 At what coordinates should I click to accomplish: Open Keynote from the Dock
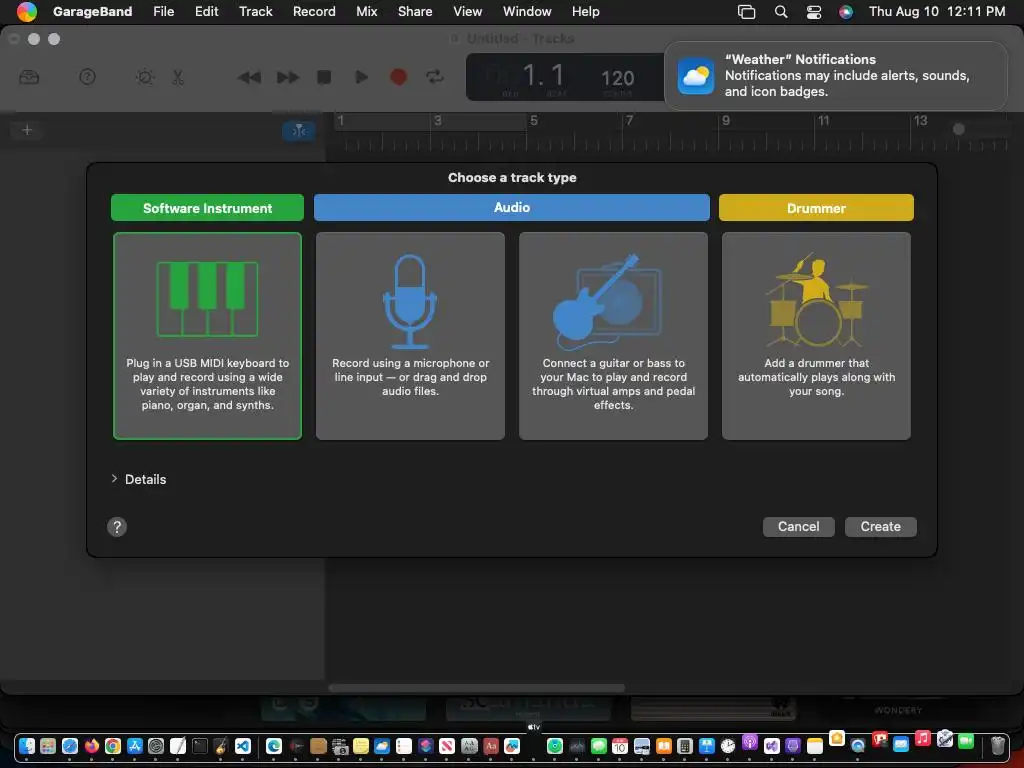(x=707, y=746)
